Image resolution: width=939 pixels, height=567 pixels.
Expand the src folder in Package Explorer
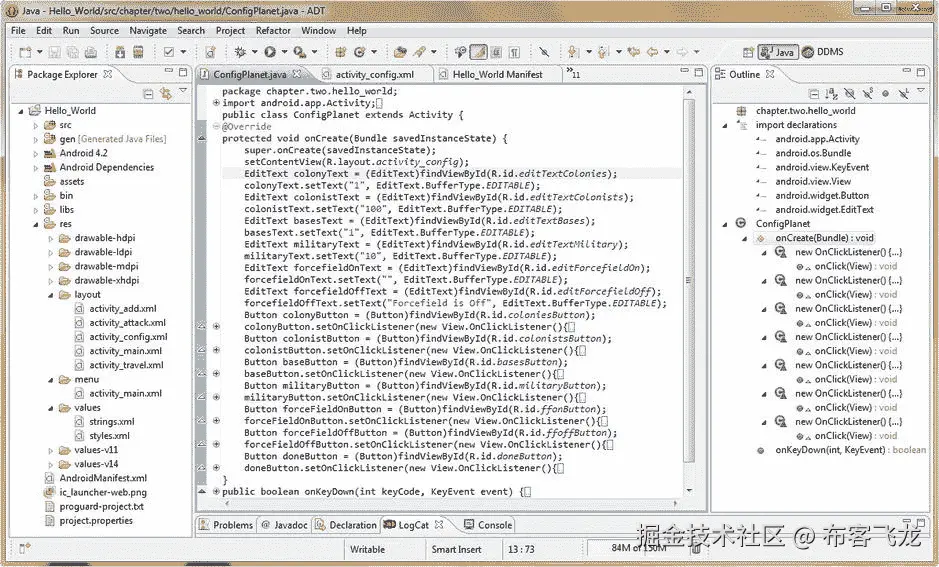coord(35,125)
